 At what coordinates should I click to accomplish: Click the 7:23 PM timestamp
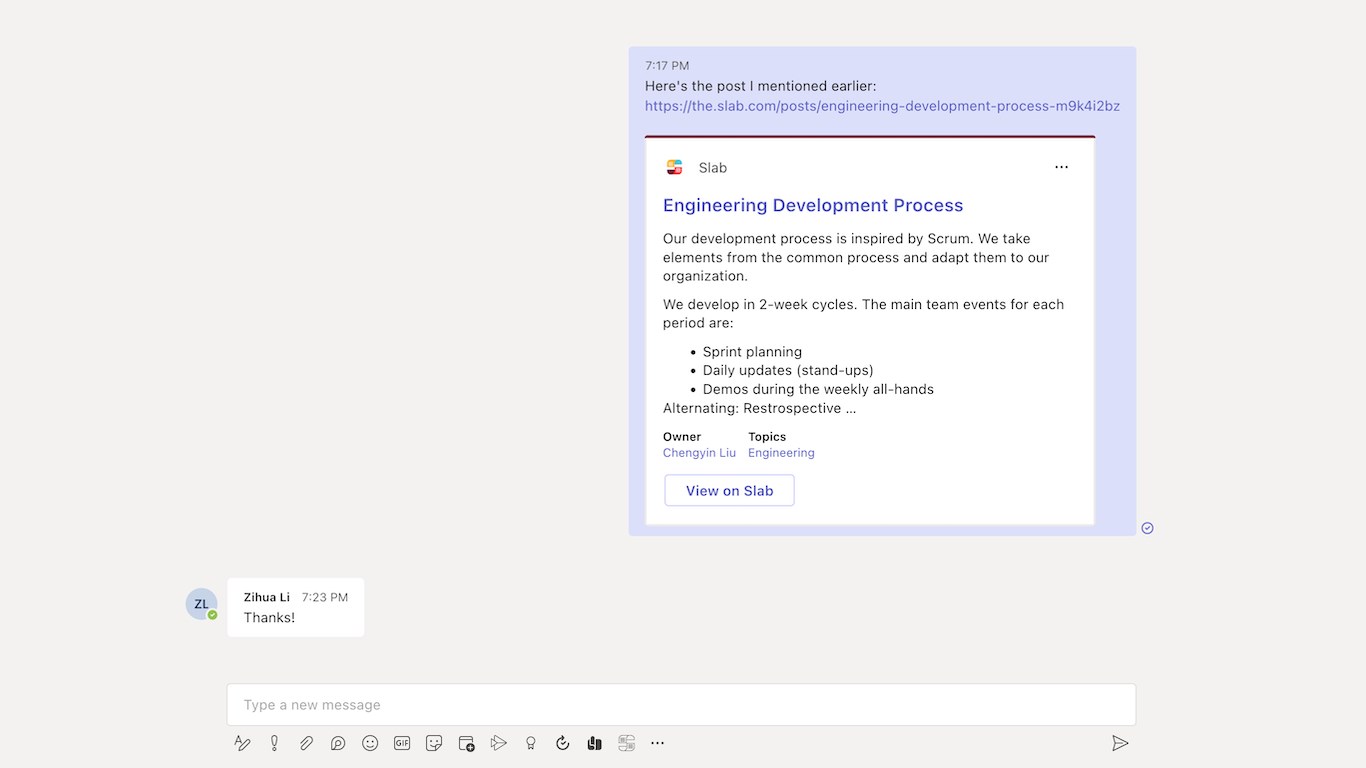tap(325, 597)
